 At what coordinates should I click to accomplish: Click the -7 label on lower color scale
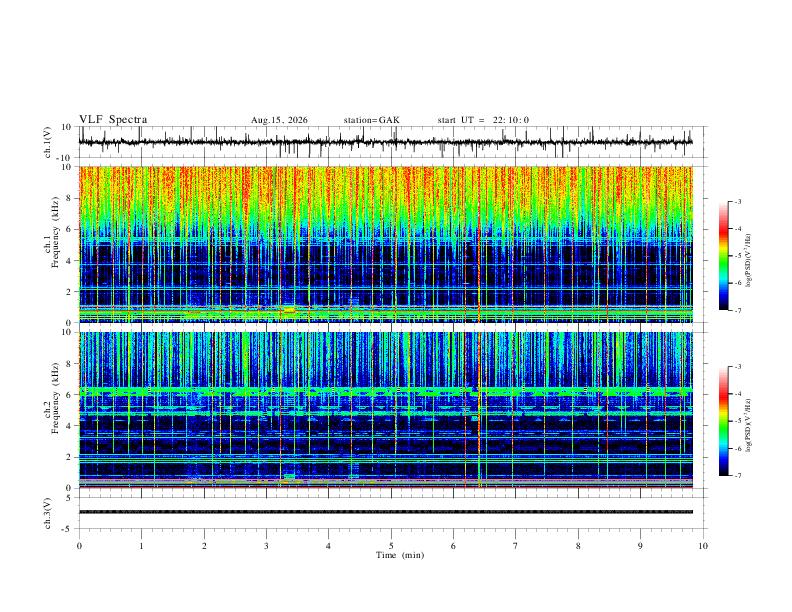737,476
